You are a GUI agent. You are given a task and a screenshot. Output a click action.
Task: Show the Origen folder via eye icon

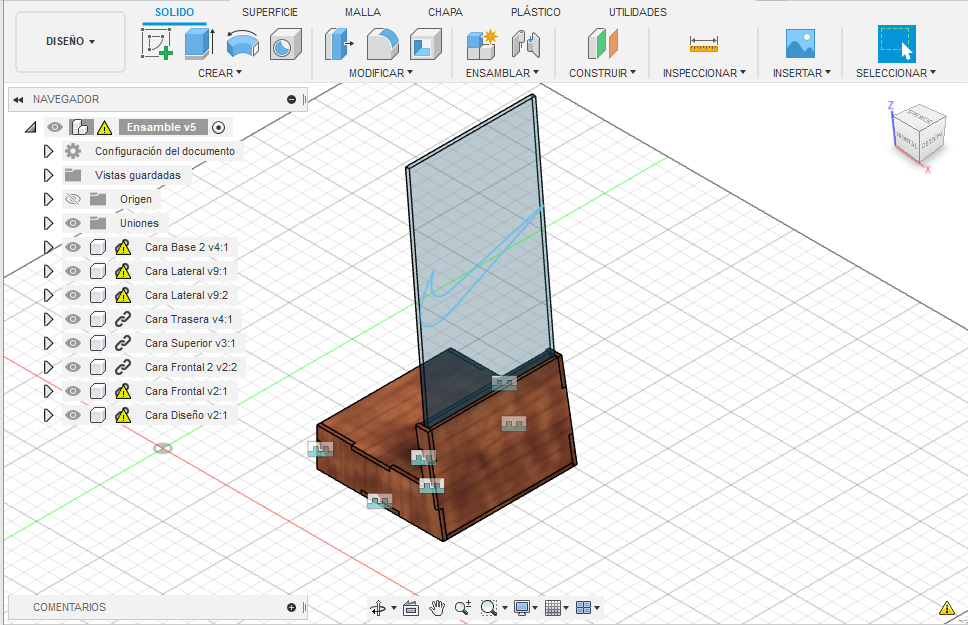(x=73, y=199)
